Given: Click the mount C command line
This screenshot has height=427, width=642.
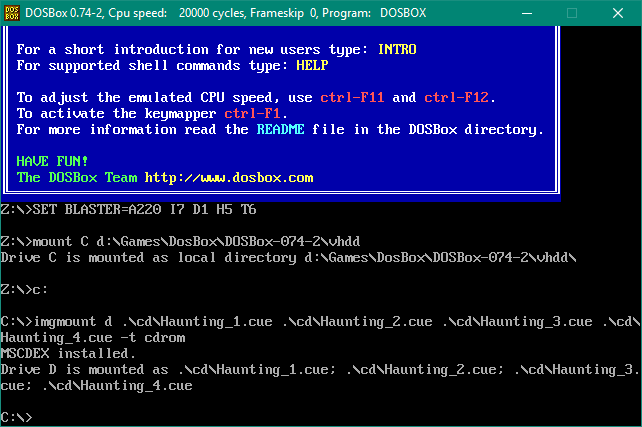Looking at the screenshot, I should (x=180, y=241).
